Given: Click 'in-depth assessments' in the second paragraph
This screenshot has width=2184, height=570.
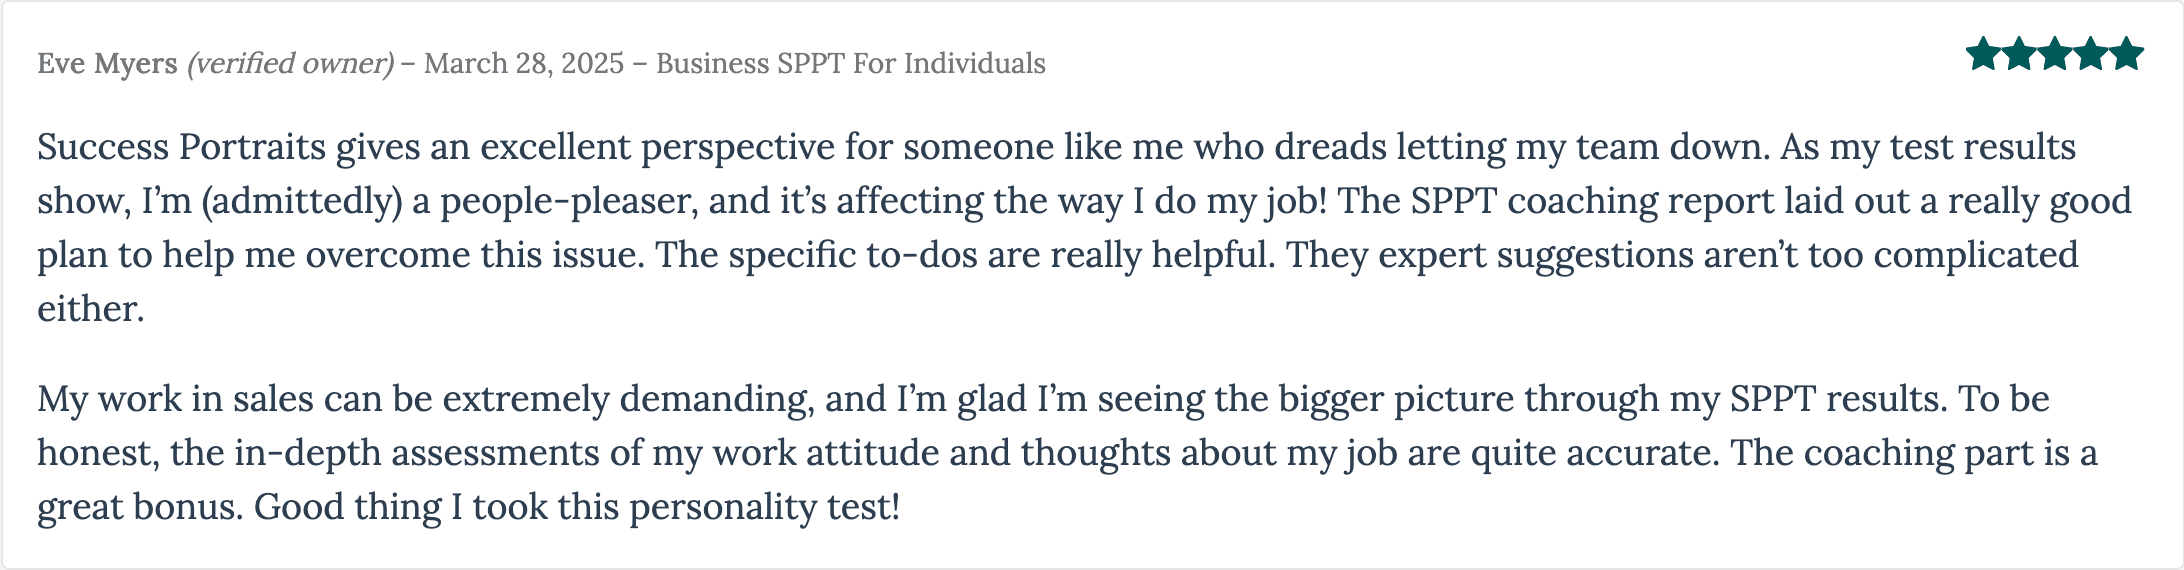Looking at the screenshot, I should coord(418,454).
